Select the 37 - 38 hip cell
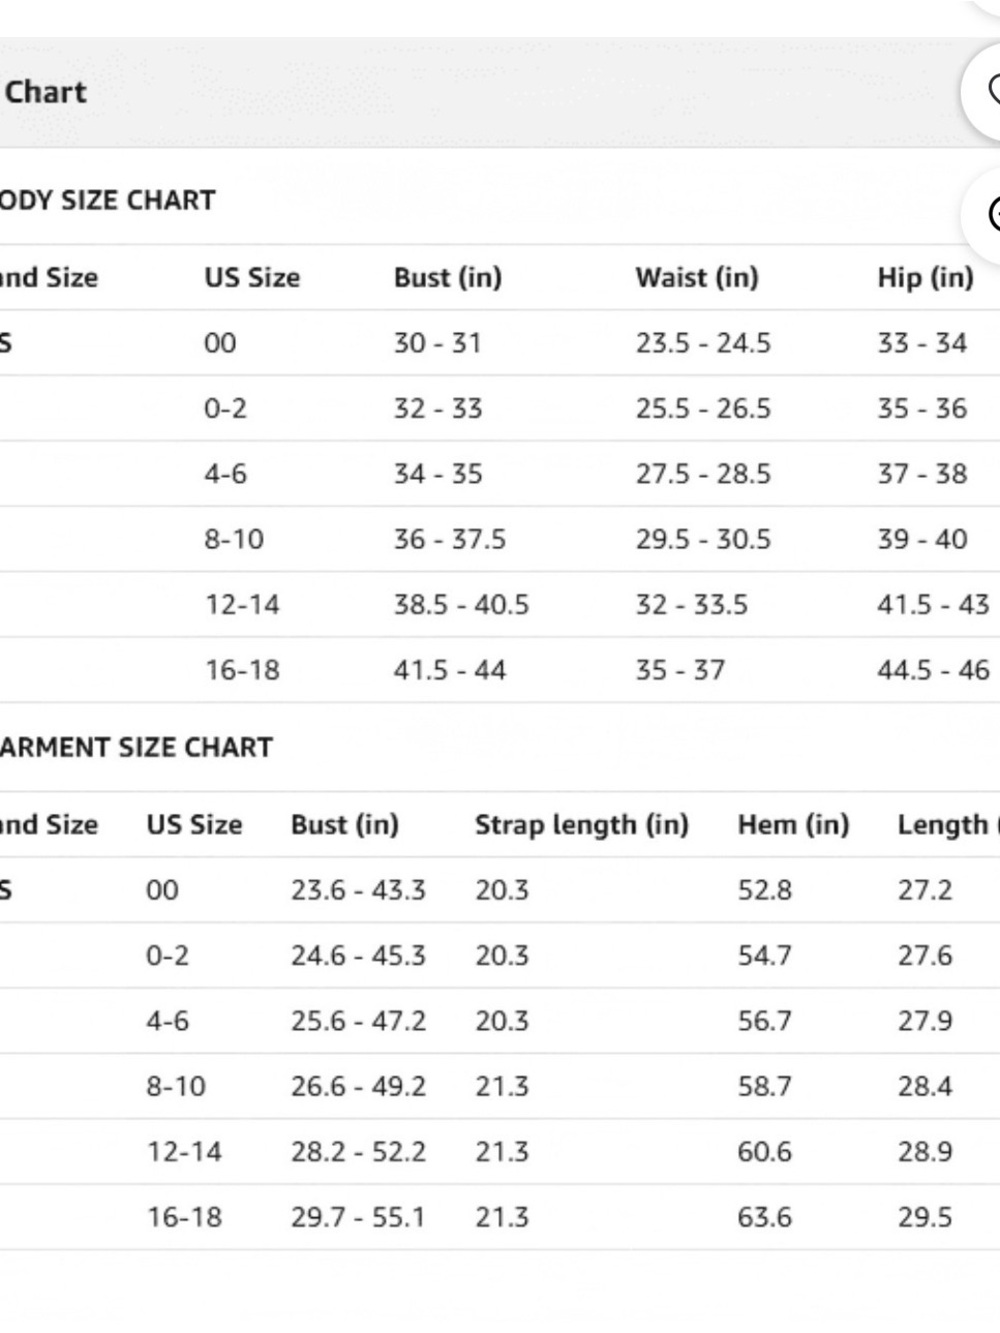 (923, 473)
